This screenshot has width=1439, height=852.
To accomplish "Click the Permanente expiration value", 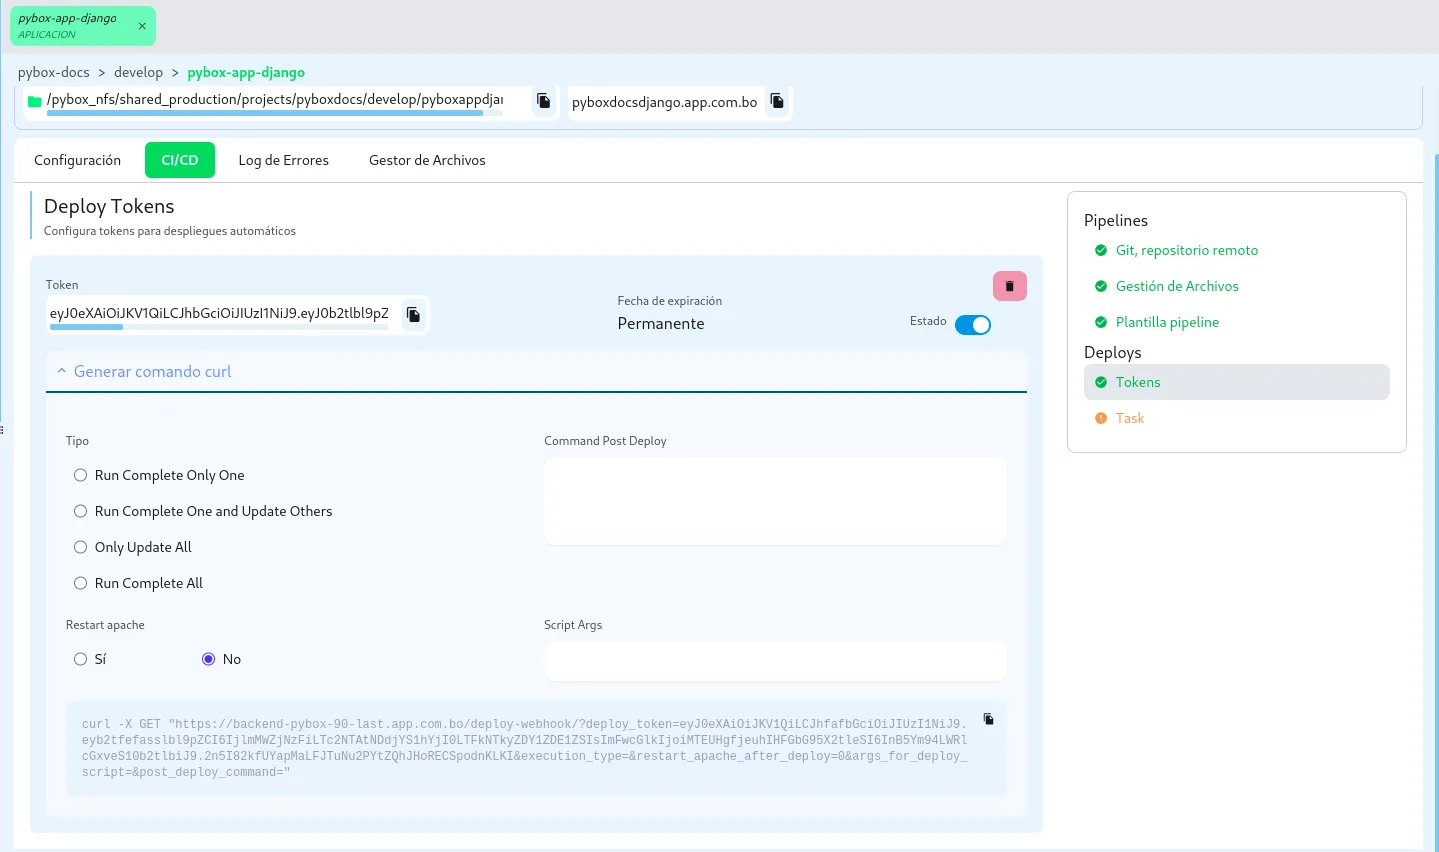I will coord(661,324).
